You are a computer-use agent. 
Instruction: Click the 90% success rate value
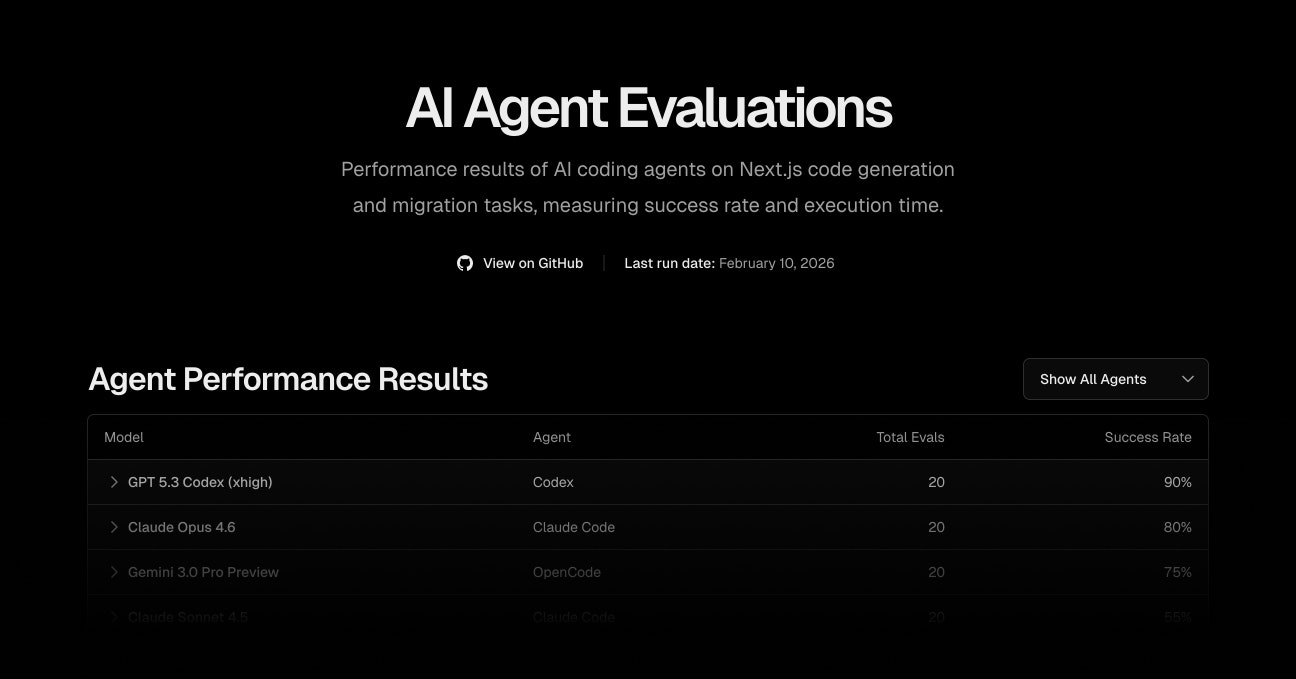click(x=1178, y=482)
